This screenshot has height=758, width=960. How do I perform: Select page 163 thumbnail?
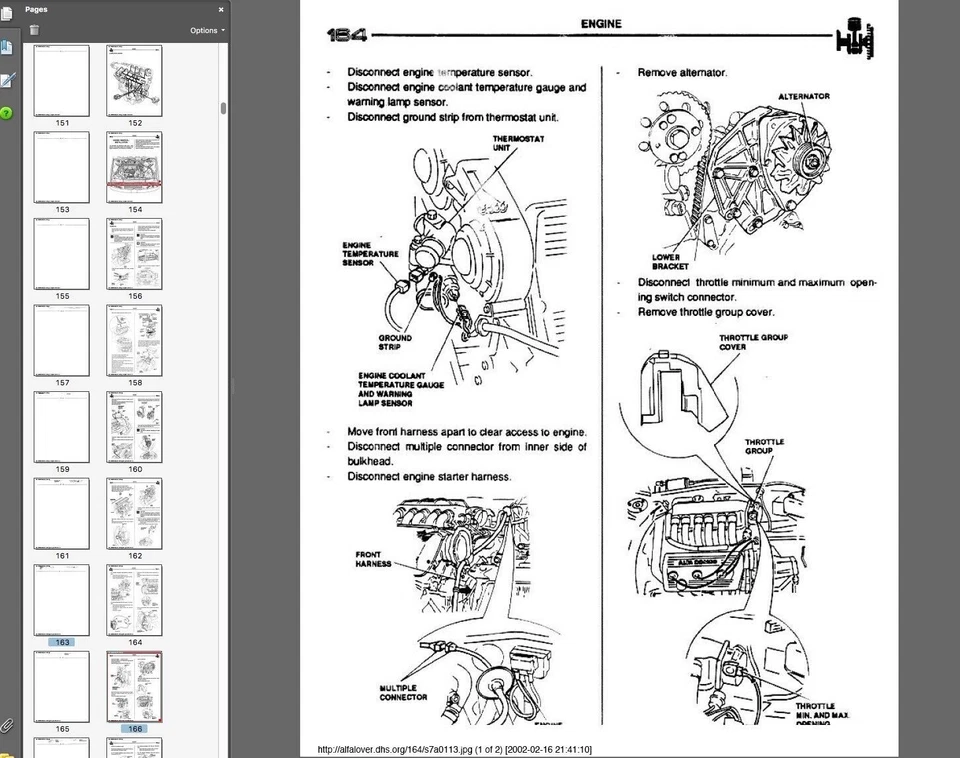62,600
